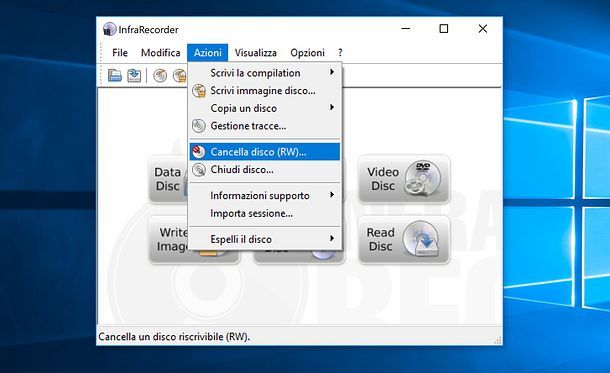Image resolution: width=610 pixels, height=373 pixels.
Task: Open the ? help menu
Action: [x=340, y=53]
